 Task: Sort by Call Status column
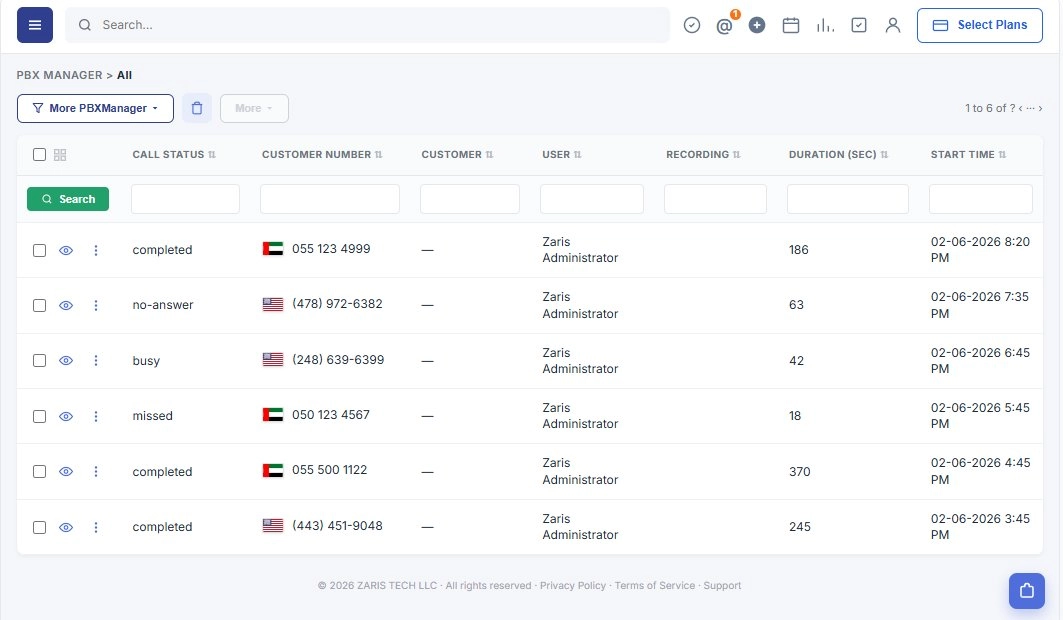tap(174, 154)
